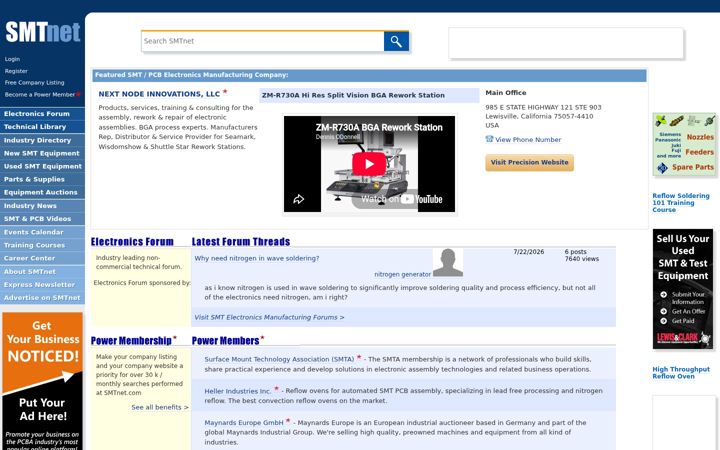This screenshot has width=720, height=450.
Task: Open Parts & Supplies menu item
Action: 42,179
